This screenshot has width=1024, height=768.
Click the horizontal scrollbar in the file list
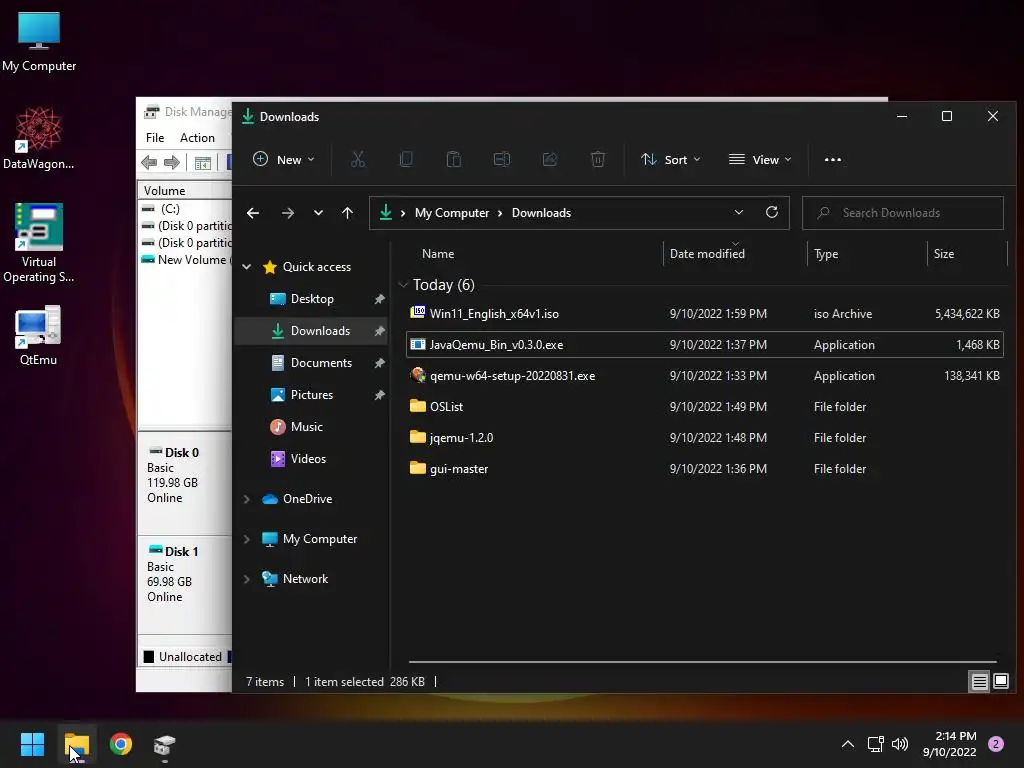tap(702, 662)
